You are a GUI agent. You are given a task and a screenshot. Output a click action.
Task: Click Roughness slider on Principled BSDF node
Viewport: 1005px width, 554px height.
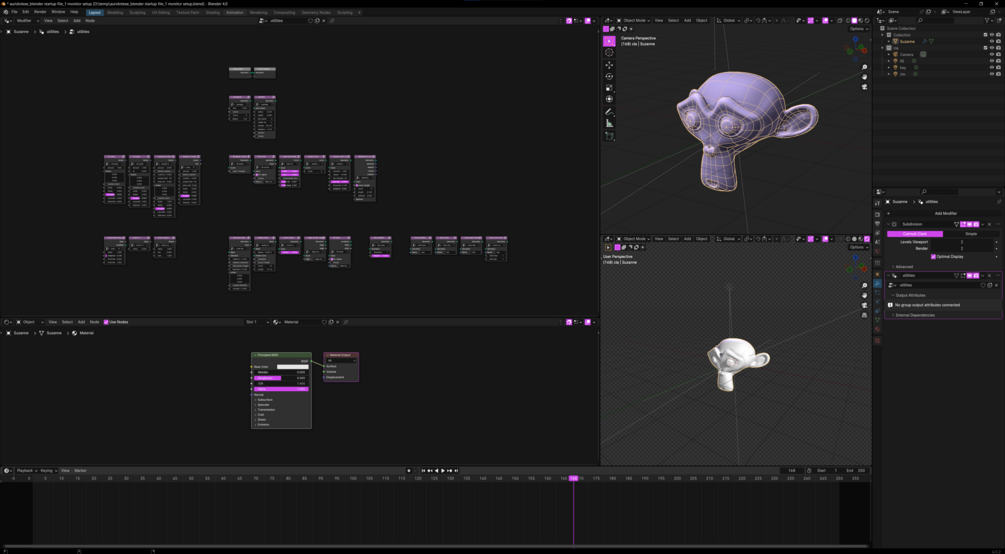281,378
